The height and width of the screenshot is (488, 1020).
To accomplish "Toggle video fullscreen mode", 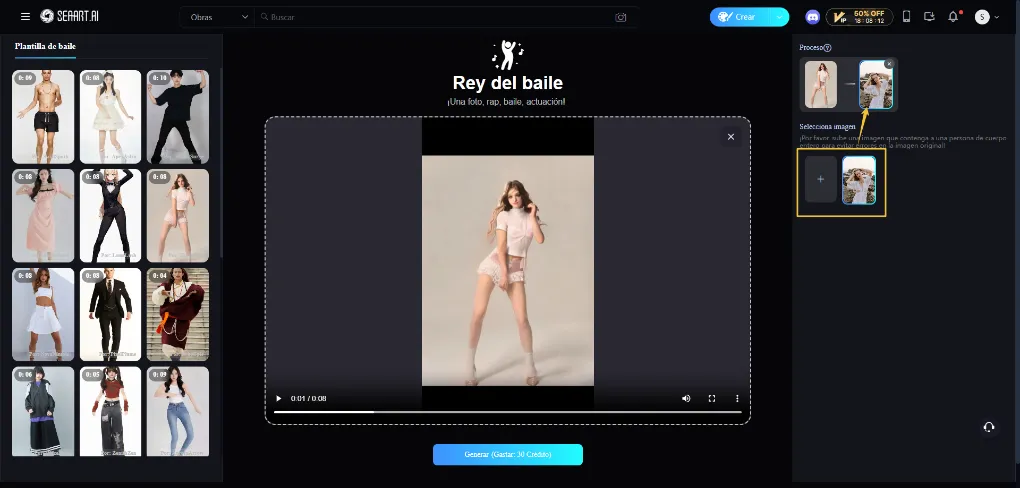I will tap(712, 398).
